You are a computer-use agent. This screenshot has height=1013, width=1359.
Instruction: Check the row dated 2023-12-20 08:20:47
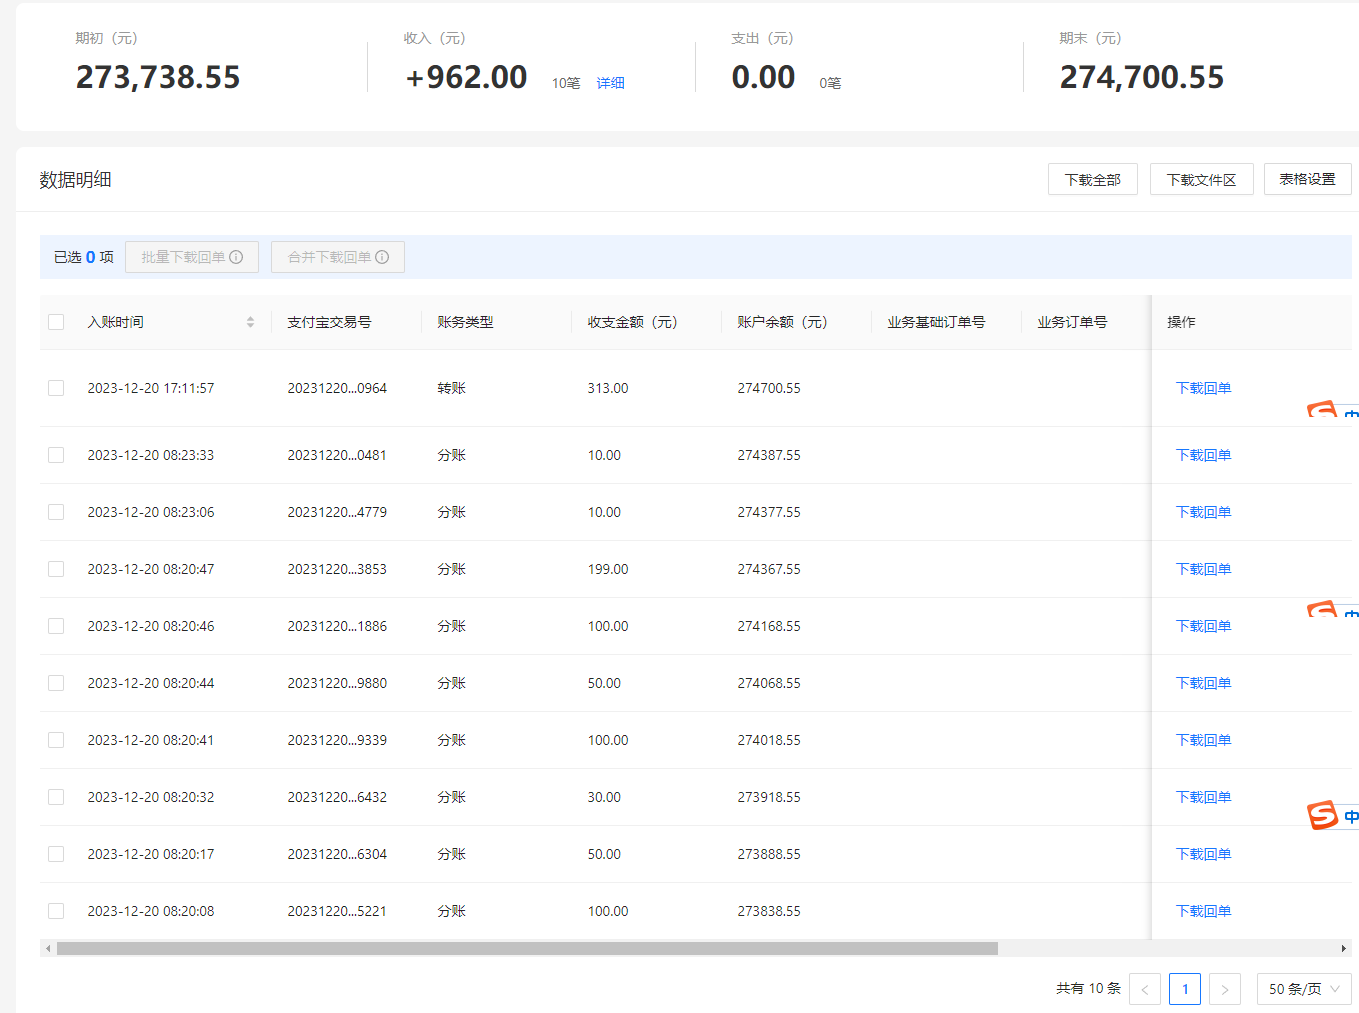coord(56,569)
